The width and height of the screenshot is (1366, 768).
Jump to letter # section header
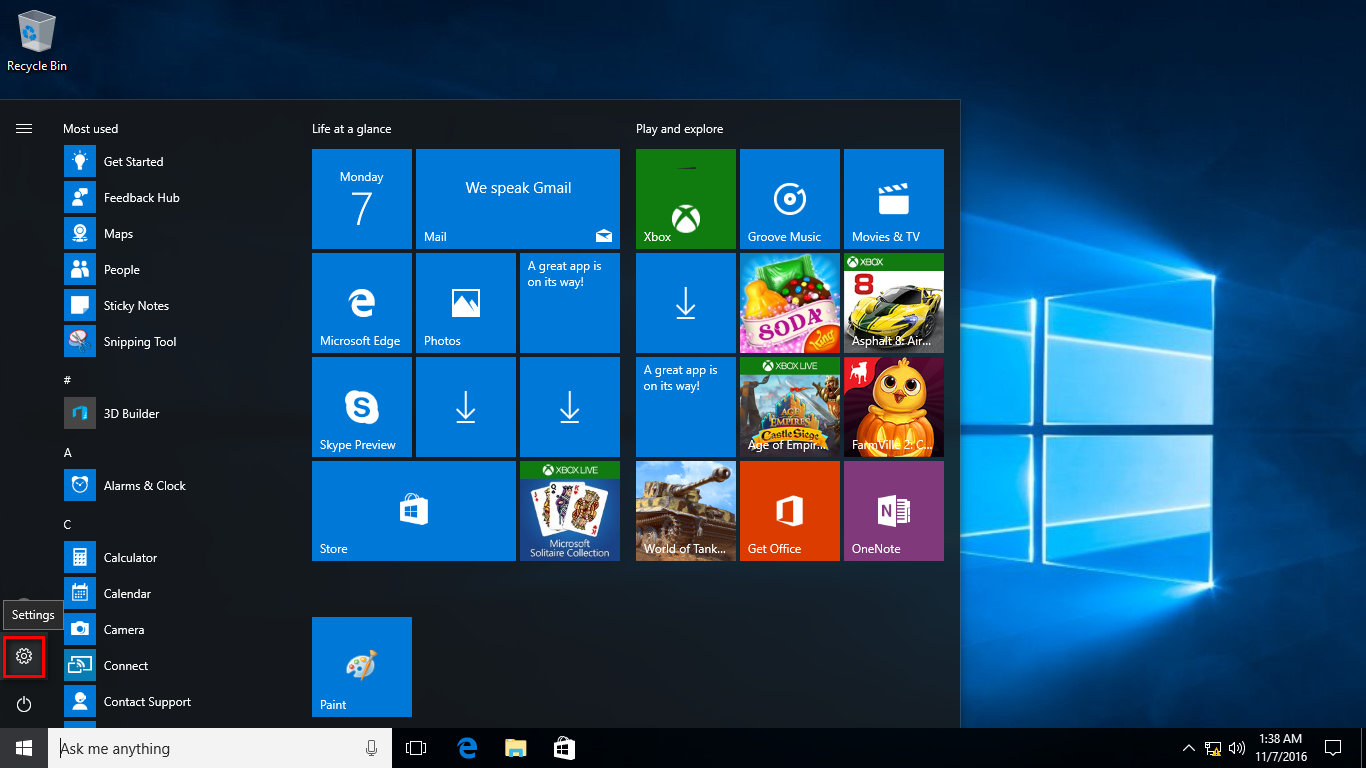67,380
